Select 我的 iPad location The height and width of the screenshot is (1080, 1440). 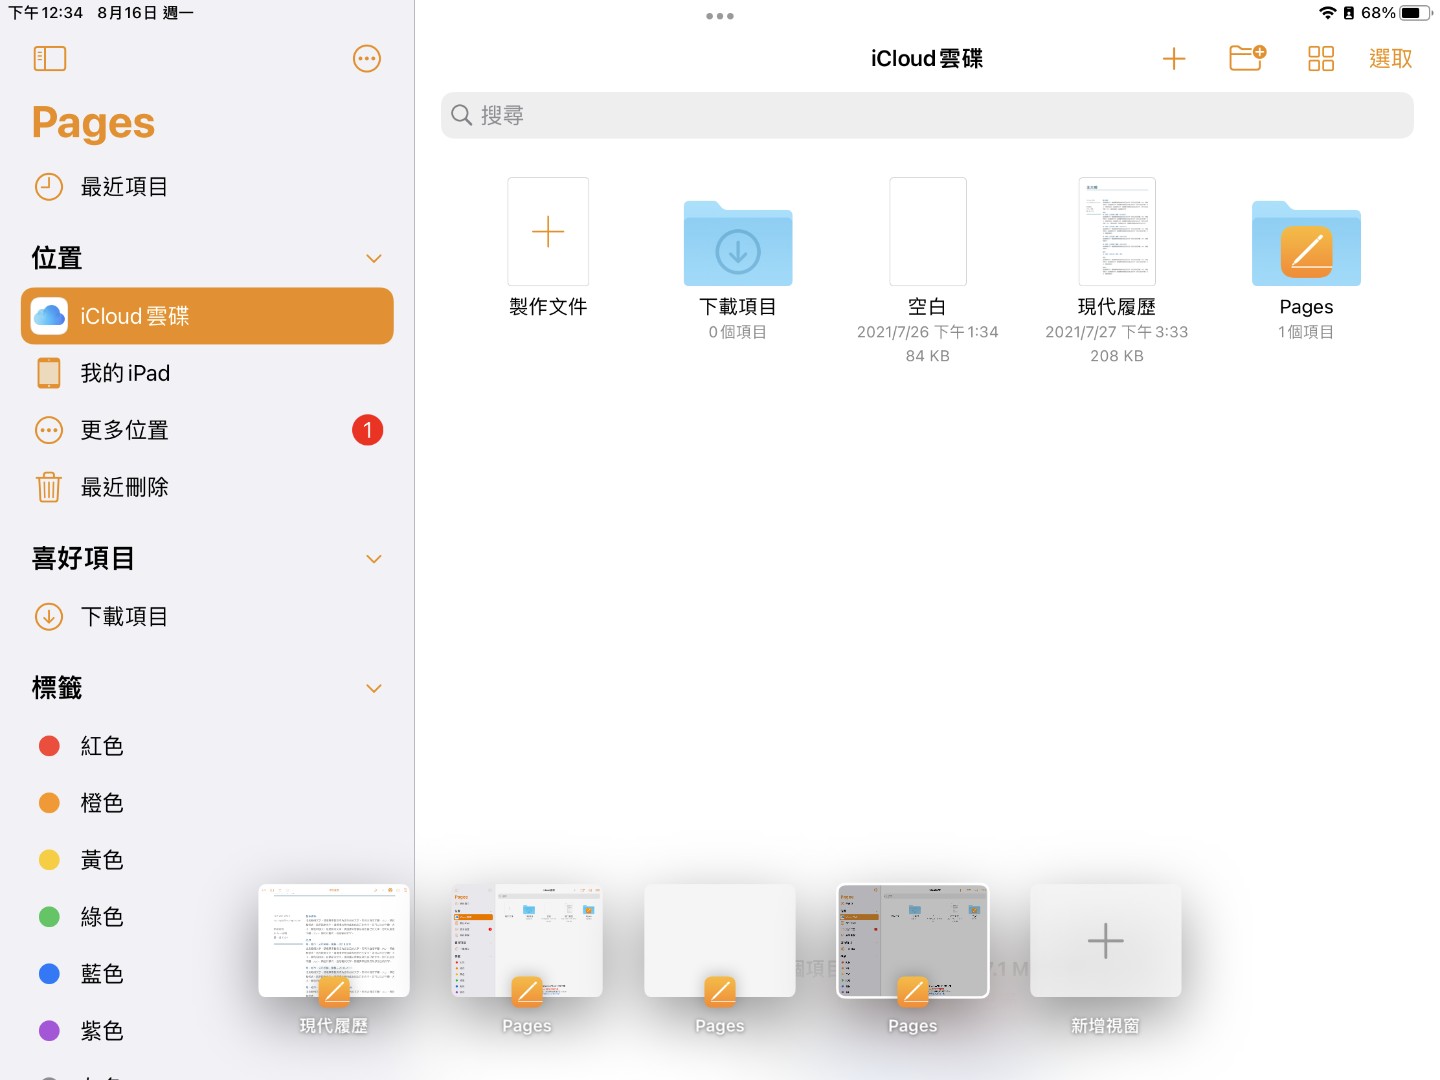pyautogui.click(x=125, y=373)
